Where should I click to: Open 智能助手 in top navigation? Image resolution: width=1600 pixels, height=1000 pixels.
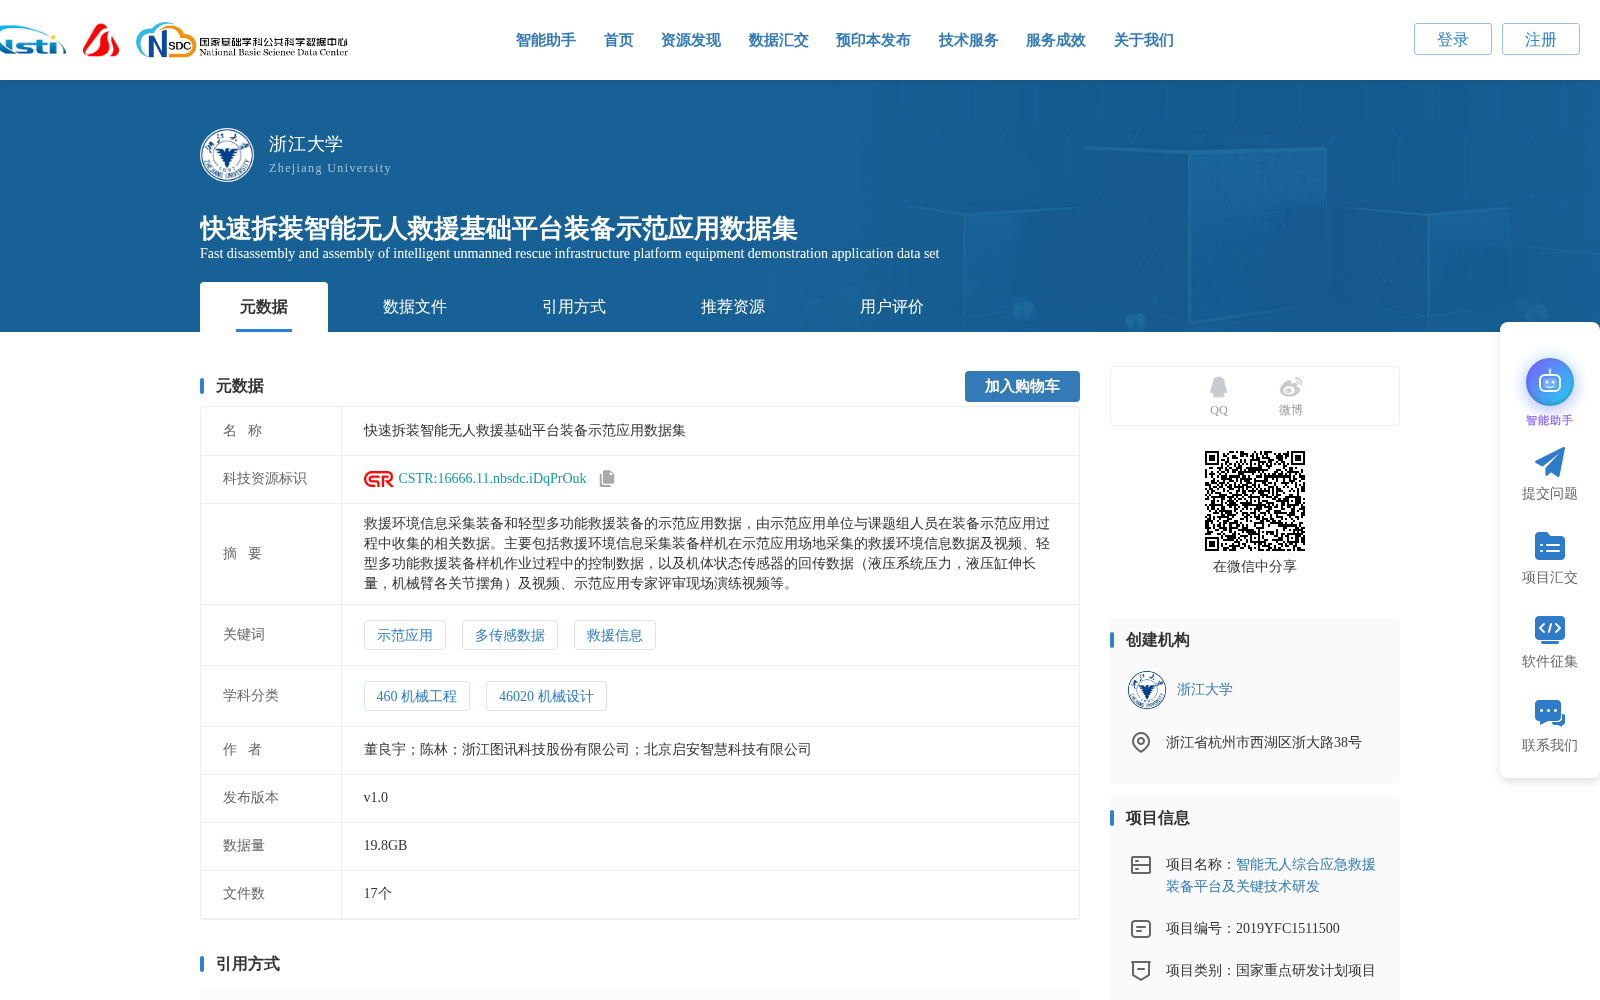click(546, 40)
